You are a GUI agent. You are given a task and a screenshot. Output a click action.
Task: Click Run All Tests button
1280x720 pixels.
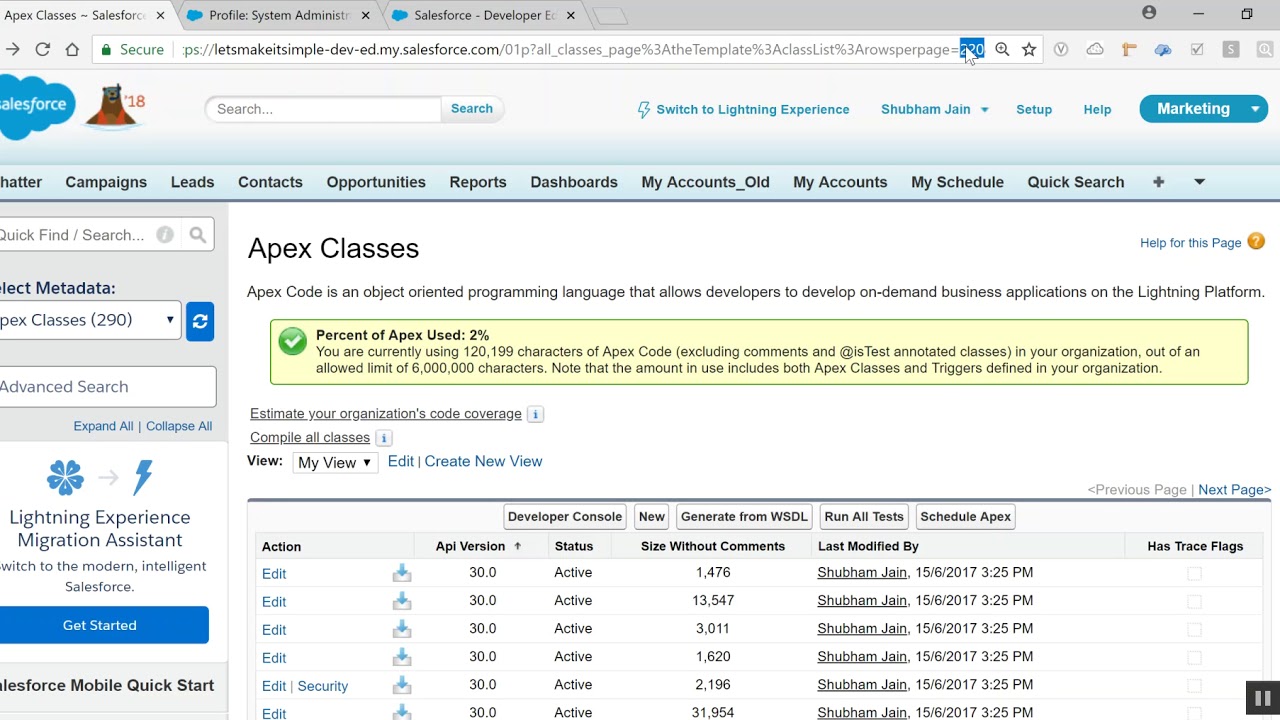(x=864, y=517)
